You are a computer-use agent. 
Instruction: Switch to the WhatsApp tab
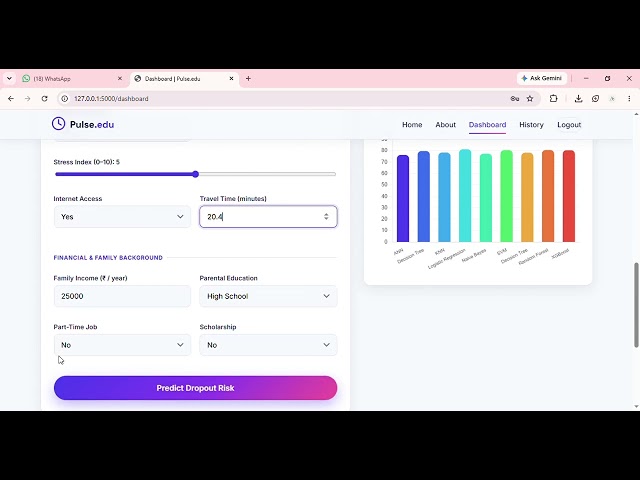pyautogui.click(x=72, y=78)
